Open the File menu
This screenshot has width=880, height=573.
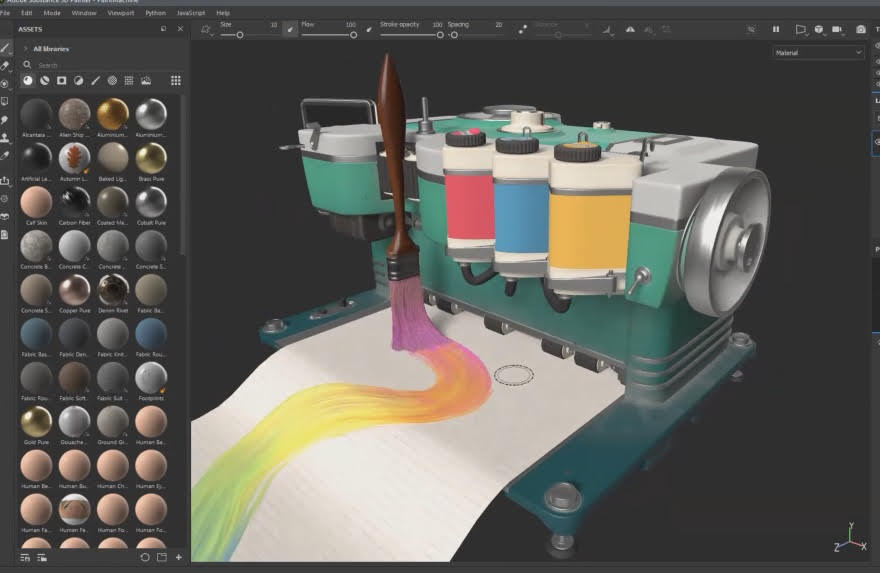[4, 12]
